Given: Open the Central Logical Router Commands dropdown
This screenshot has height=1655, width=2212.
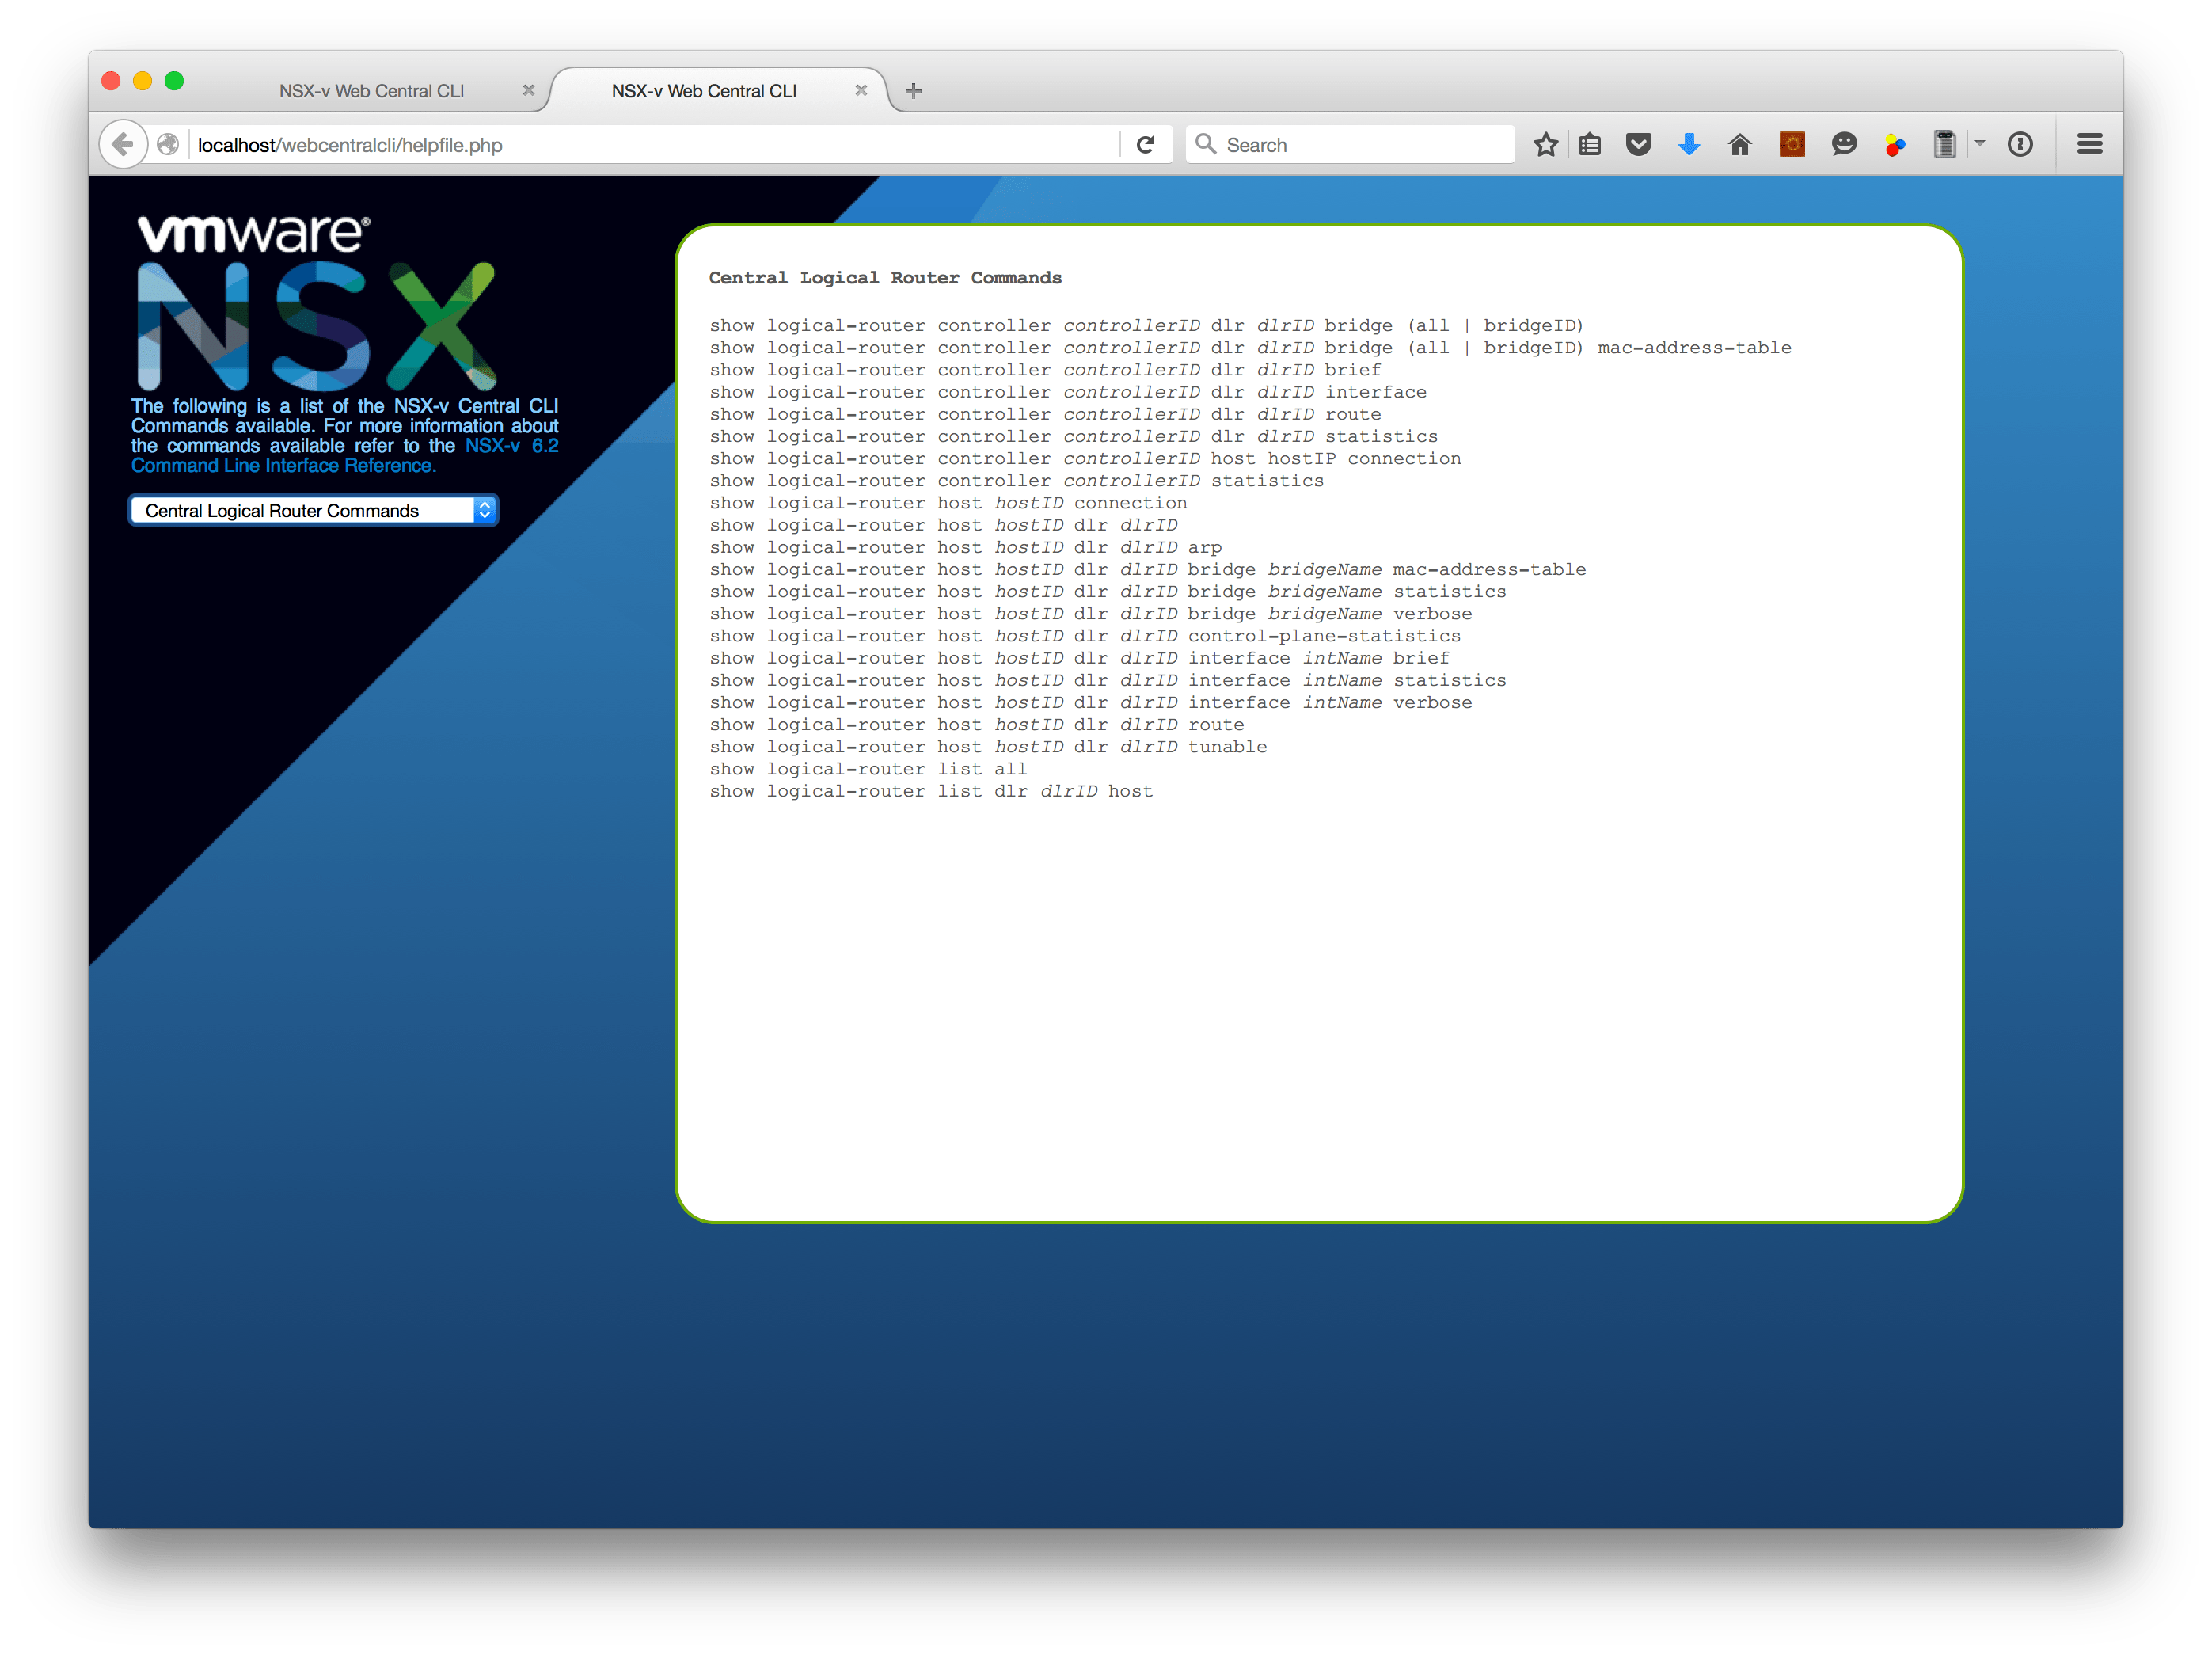Looking at the screenshot, I should [x=313, y=511].
